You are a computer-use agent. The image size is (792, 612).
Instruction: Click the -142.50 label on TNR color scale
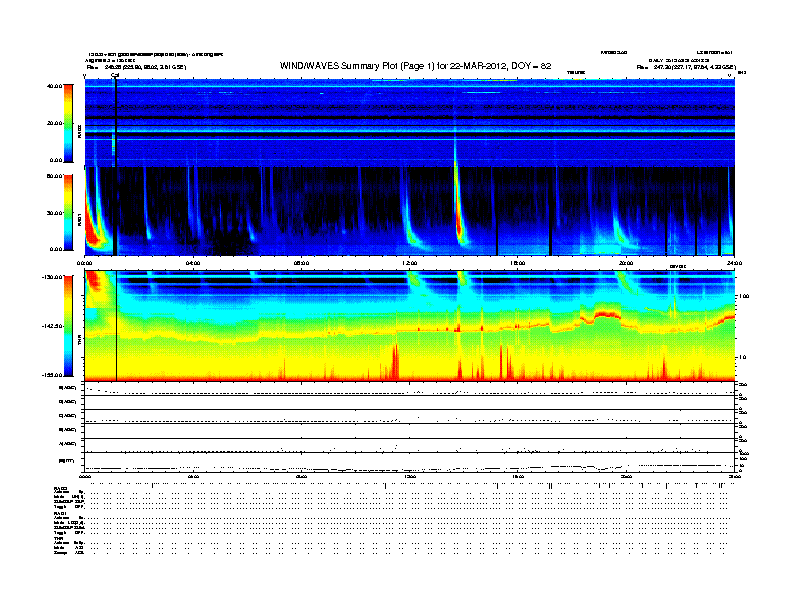[x=52, y=326]
